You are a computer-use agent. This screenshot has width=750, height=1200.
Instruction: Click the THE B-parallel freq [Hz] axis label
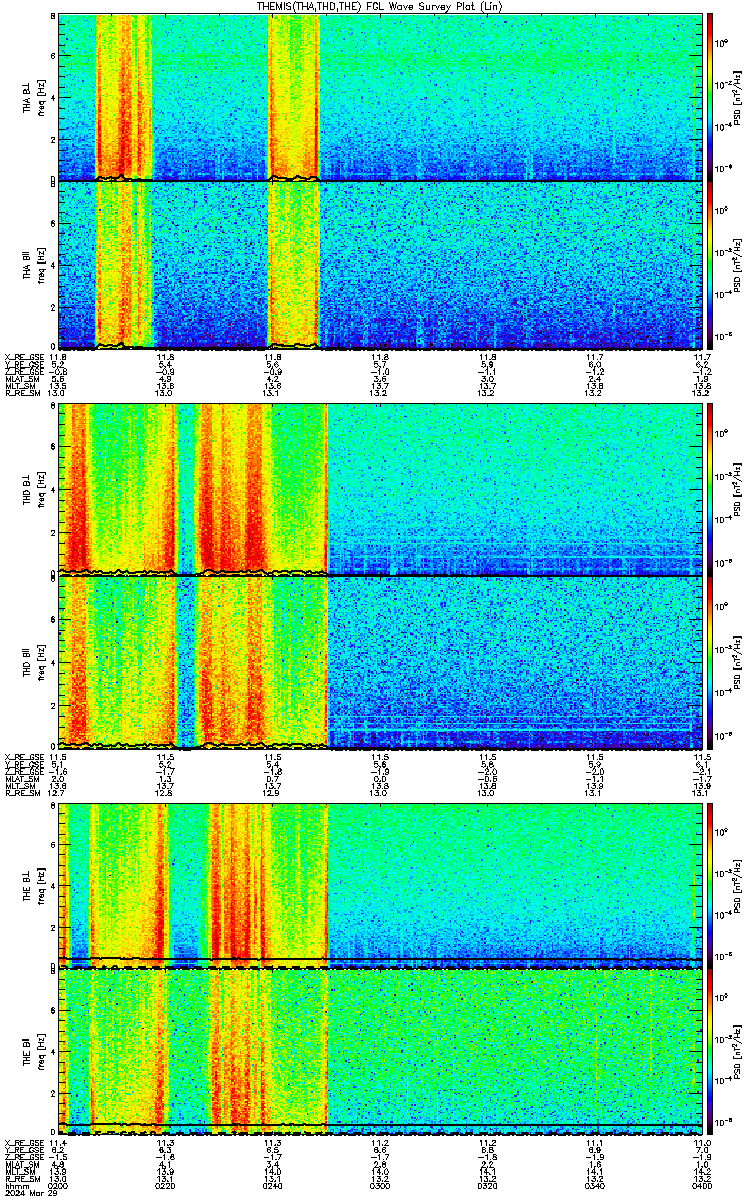[x=41, y=1053]
